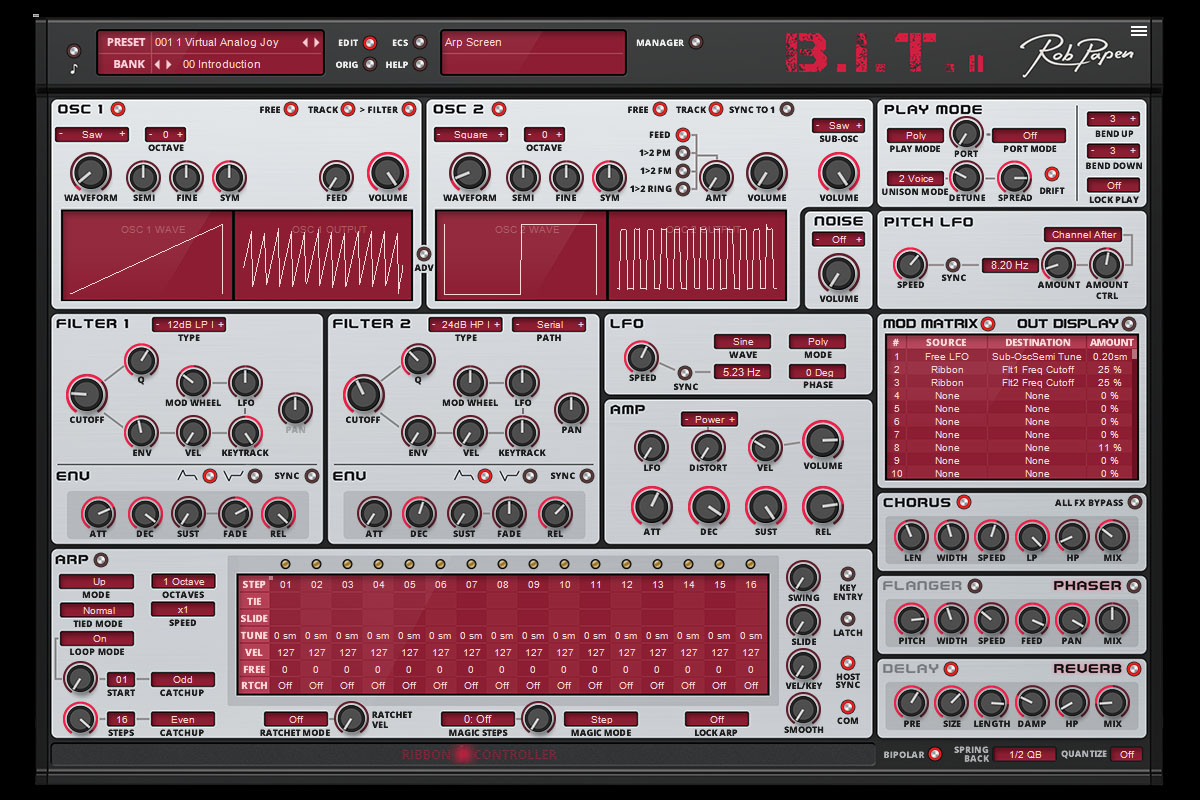Click the B.I.T. logo
The image size is (1200, 800).
click(885, 52)
